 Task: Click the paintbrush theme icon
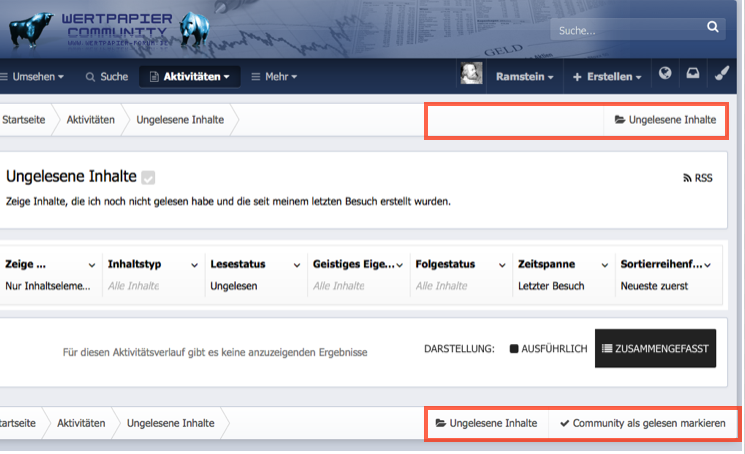722,73
